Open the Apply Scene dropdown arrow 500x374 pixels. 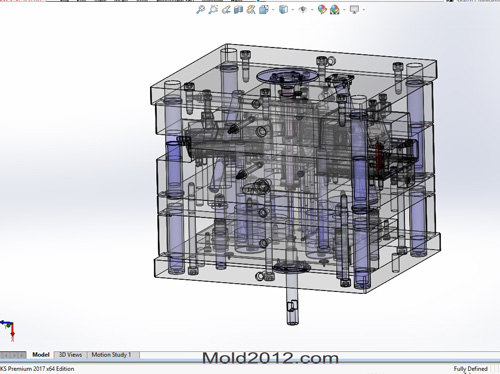(x=344, y=10)
